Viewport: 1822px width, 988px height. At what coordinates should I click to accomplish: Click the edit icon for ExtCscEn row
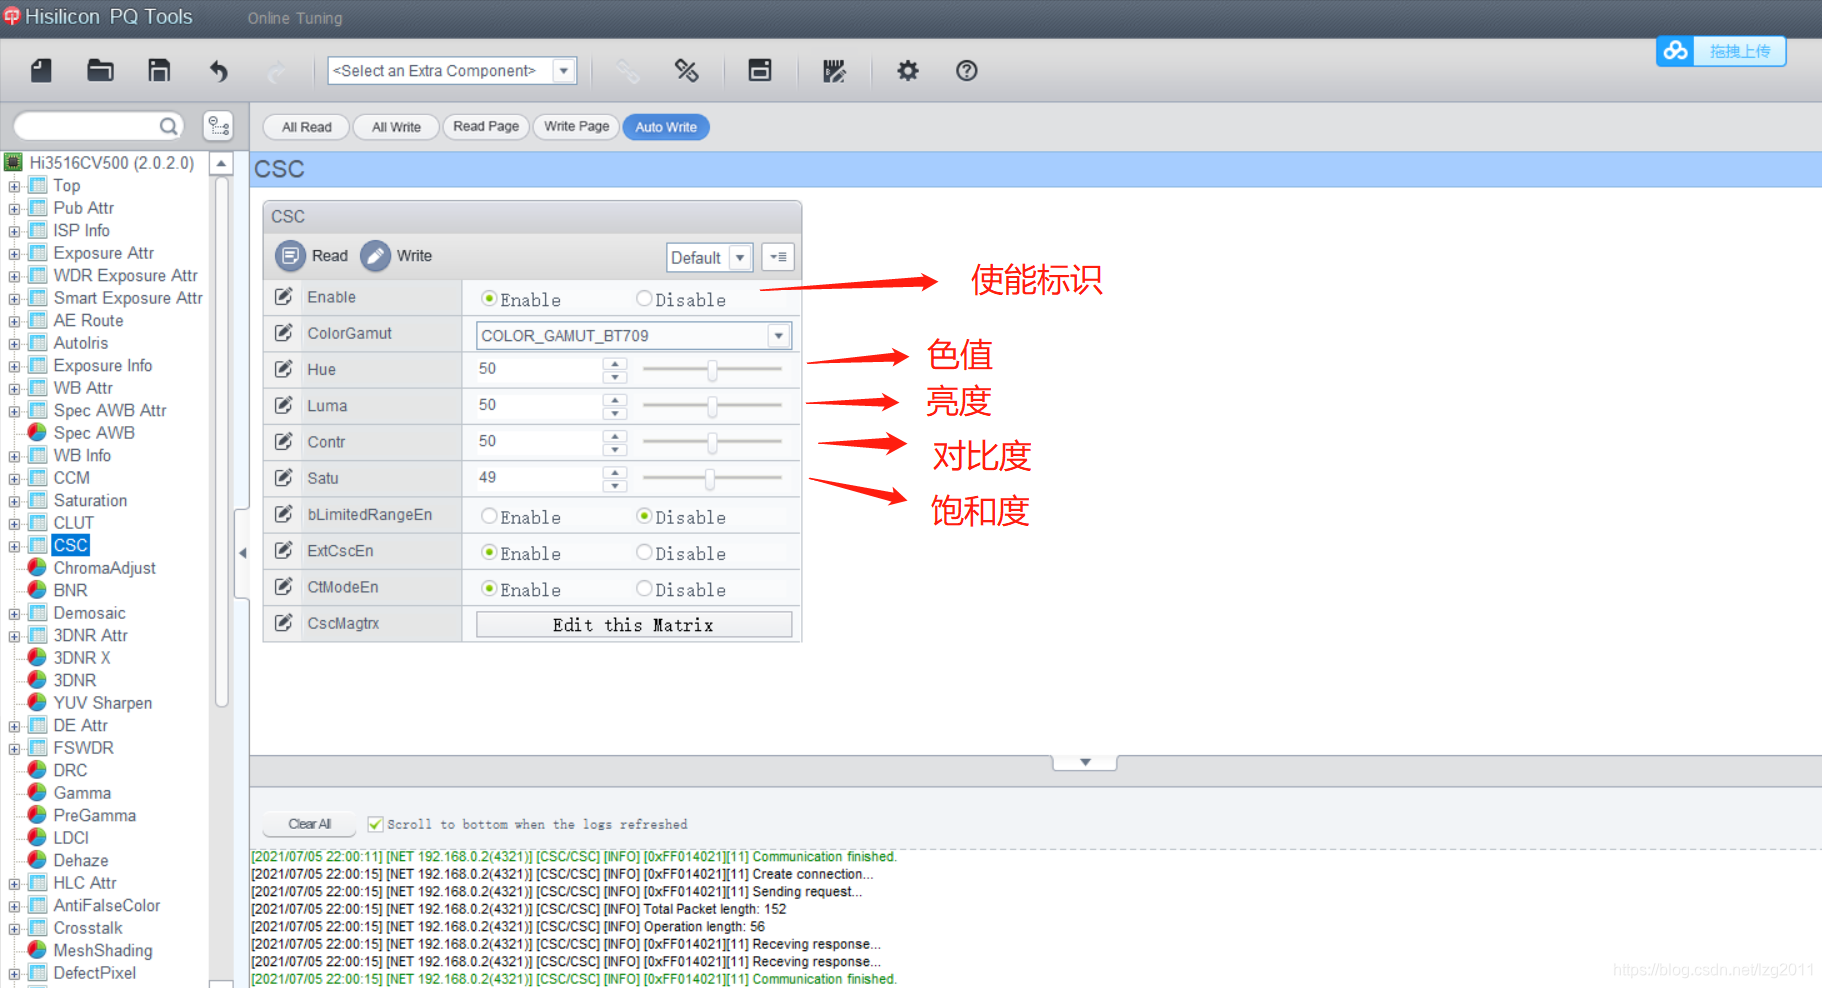[284, 550]
